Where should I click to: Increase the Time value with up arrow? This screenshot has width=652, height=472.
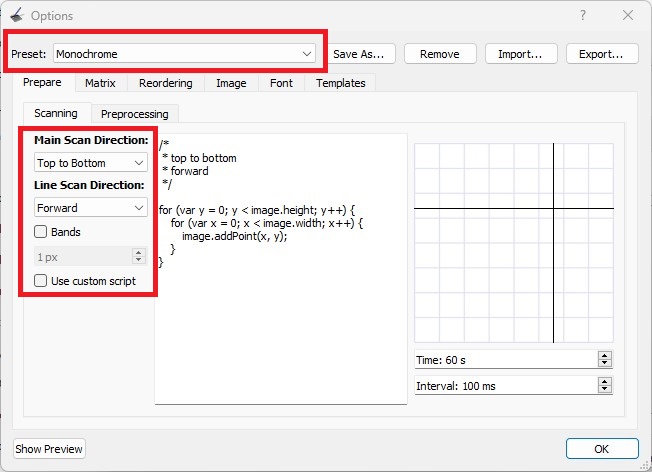click(x=603, y=355)
